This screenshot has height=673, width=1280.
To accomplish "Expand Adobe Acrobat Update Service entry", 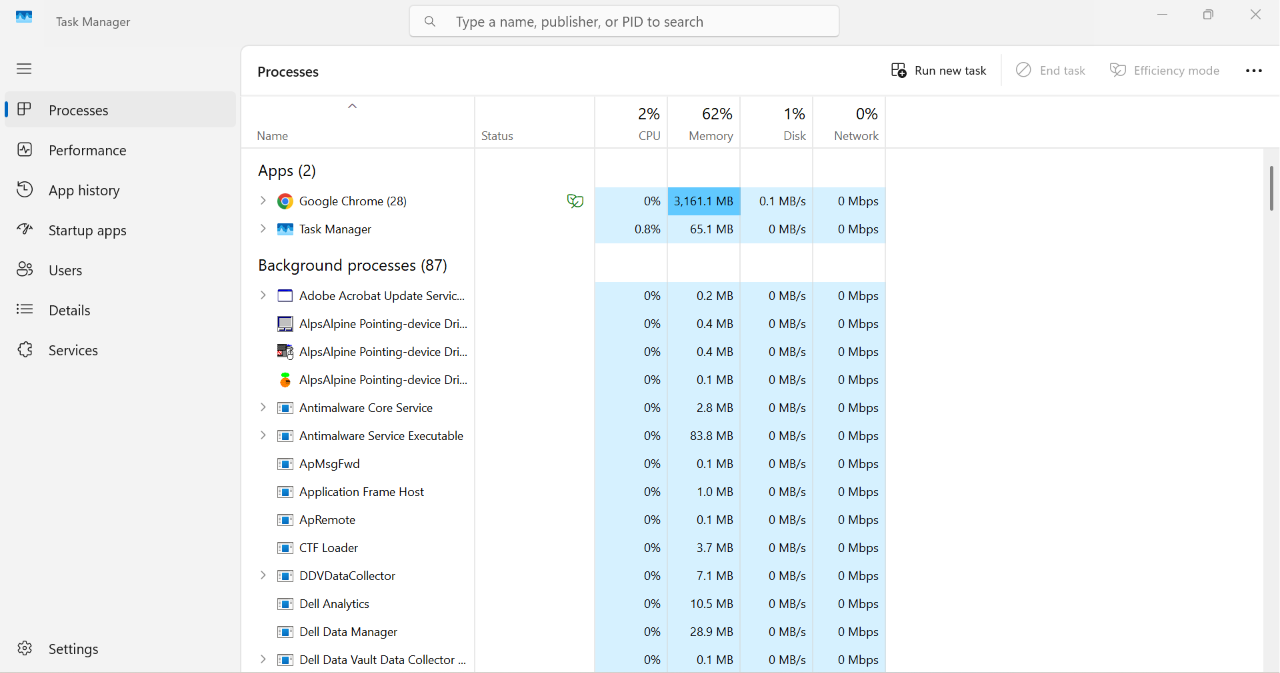I will pos(263,296).
